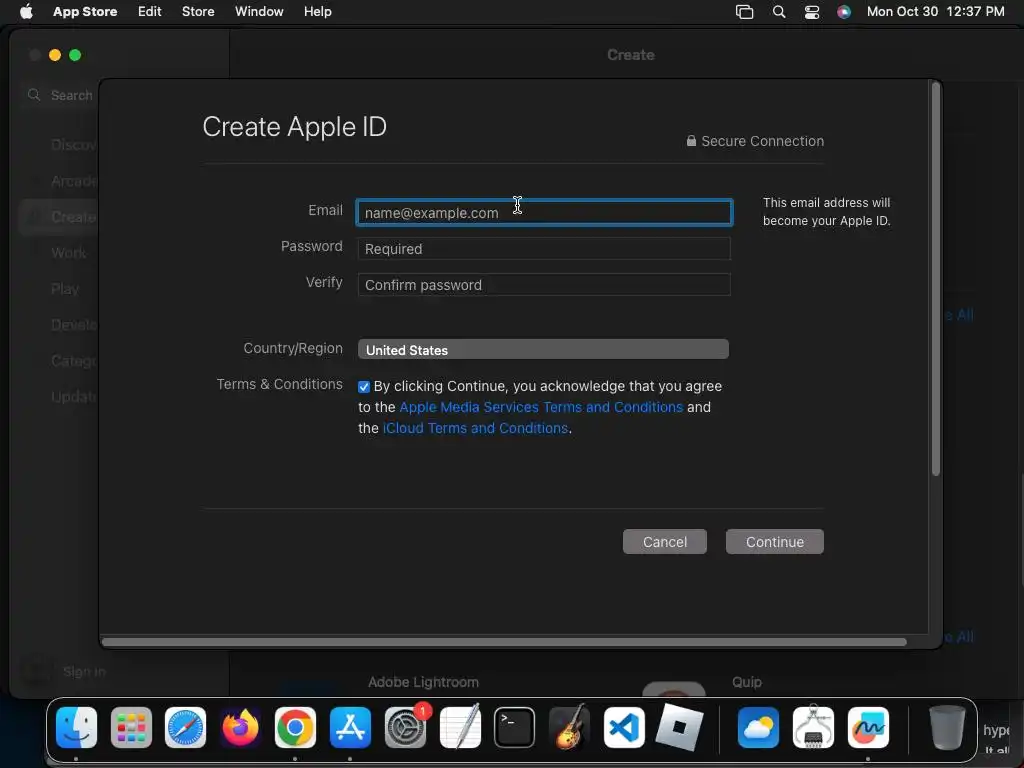Open Google Chrome from the Dock

[295, 727]
